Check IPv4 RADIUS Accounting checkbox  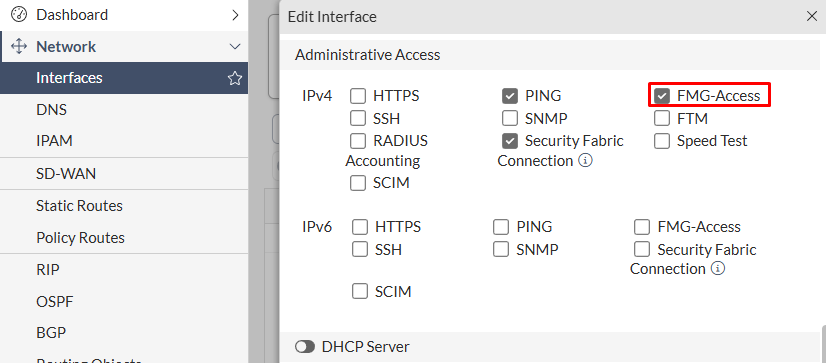coord(358,141)
